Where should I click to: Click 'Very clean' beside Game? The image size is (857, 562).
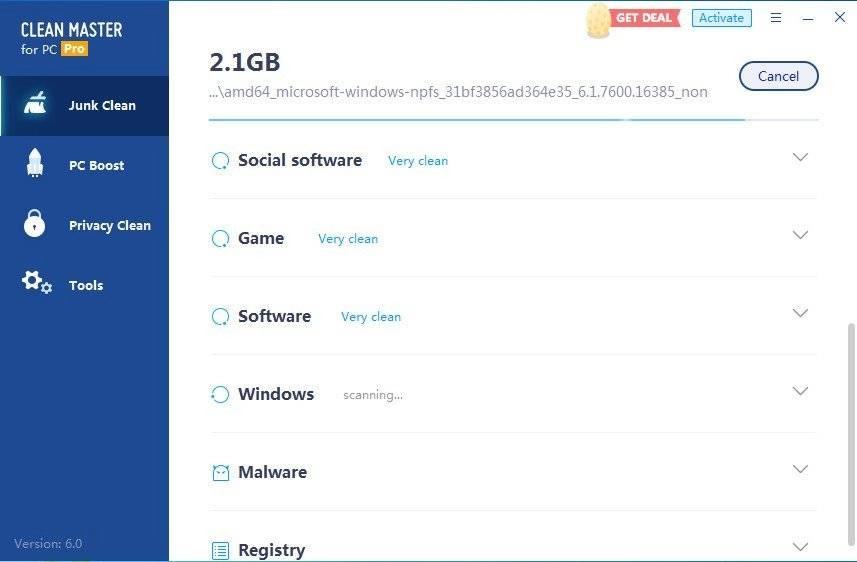[348, 239]
